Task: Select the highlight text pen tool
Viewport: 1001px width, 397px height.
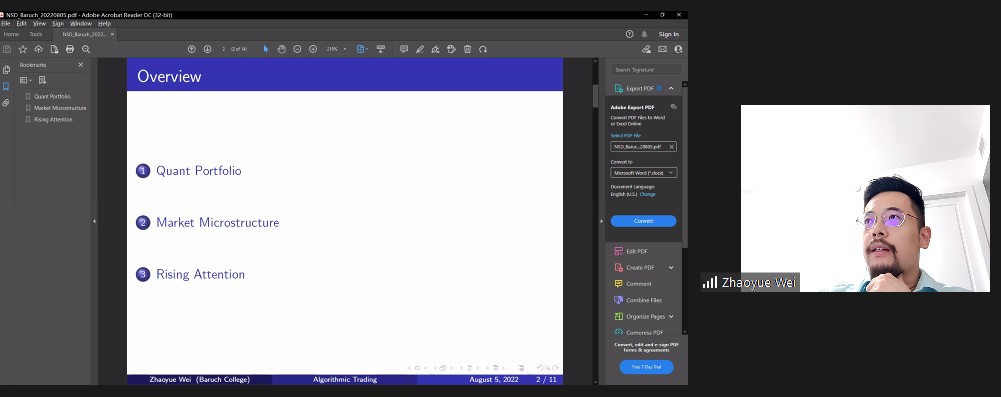Action: 419,49
